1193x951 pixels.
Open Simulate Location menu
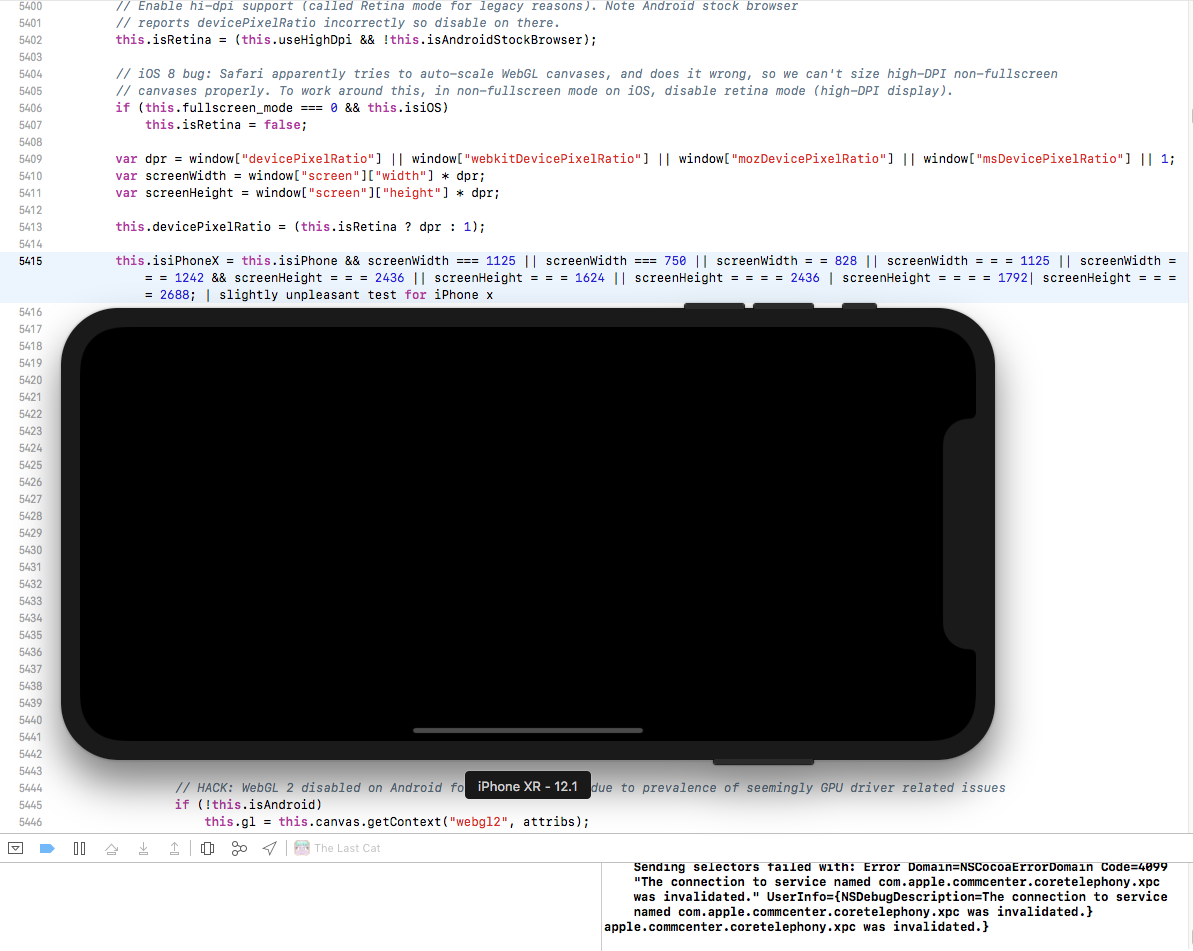(270, 848)
